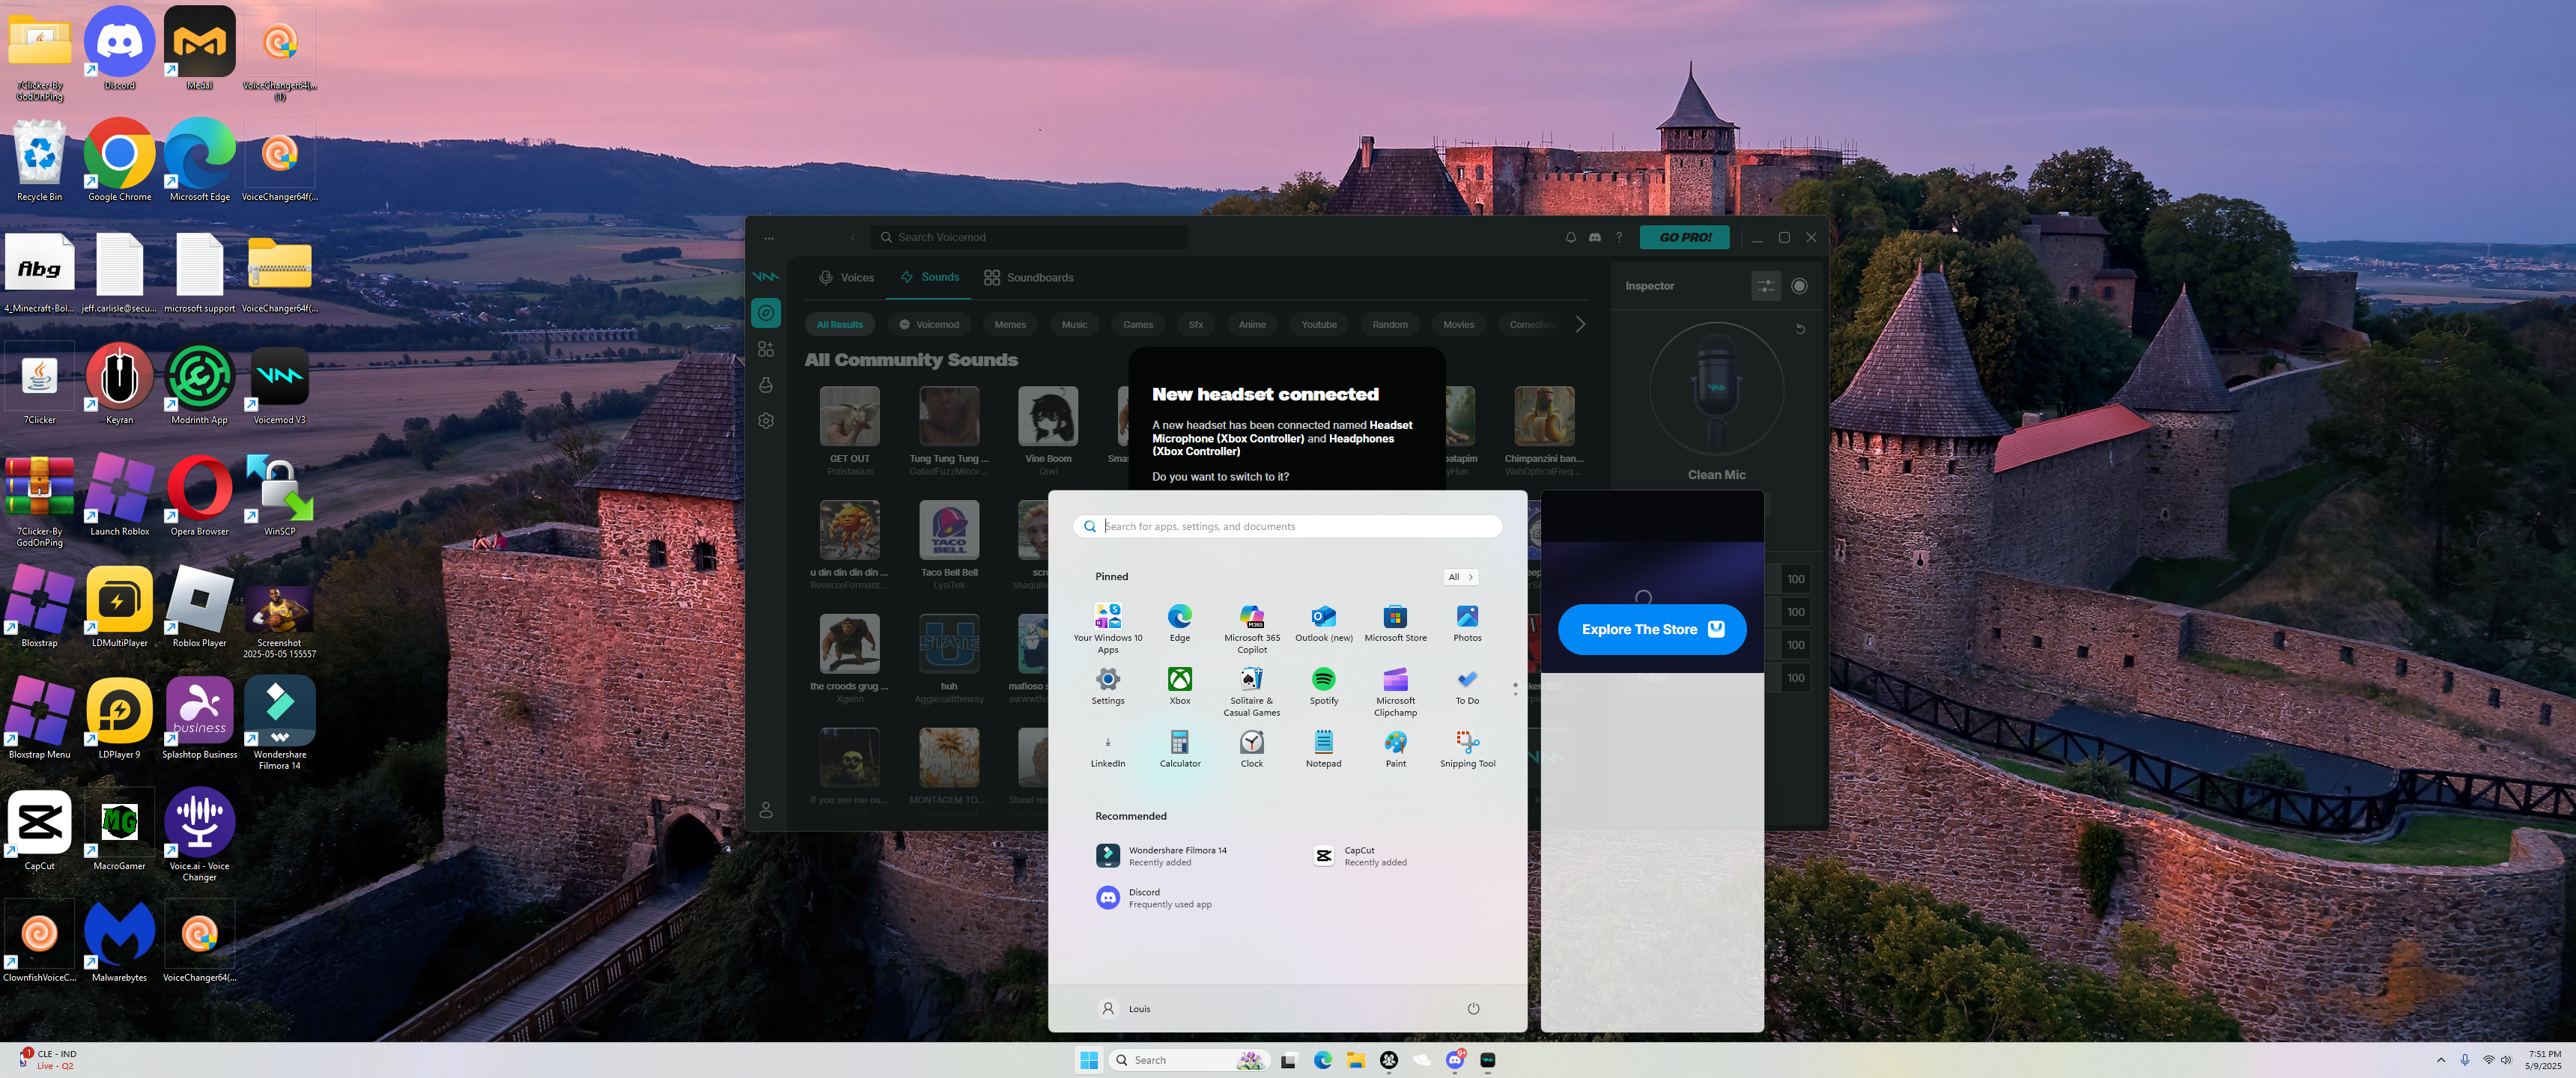This screenshot has width=2576, height=1078.
Task: Toggle the circular button beside Inspector sliders
Action: (1799, 286)
